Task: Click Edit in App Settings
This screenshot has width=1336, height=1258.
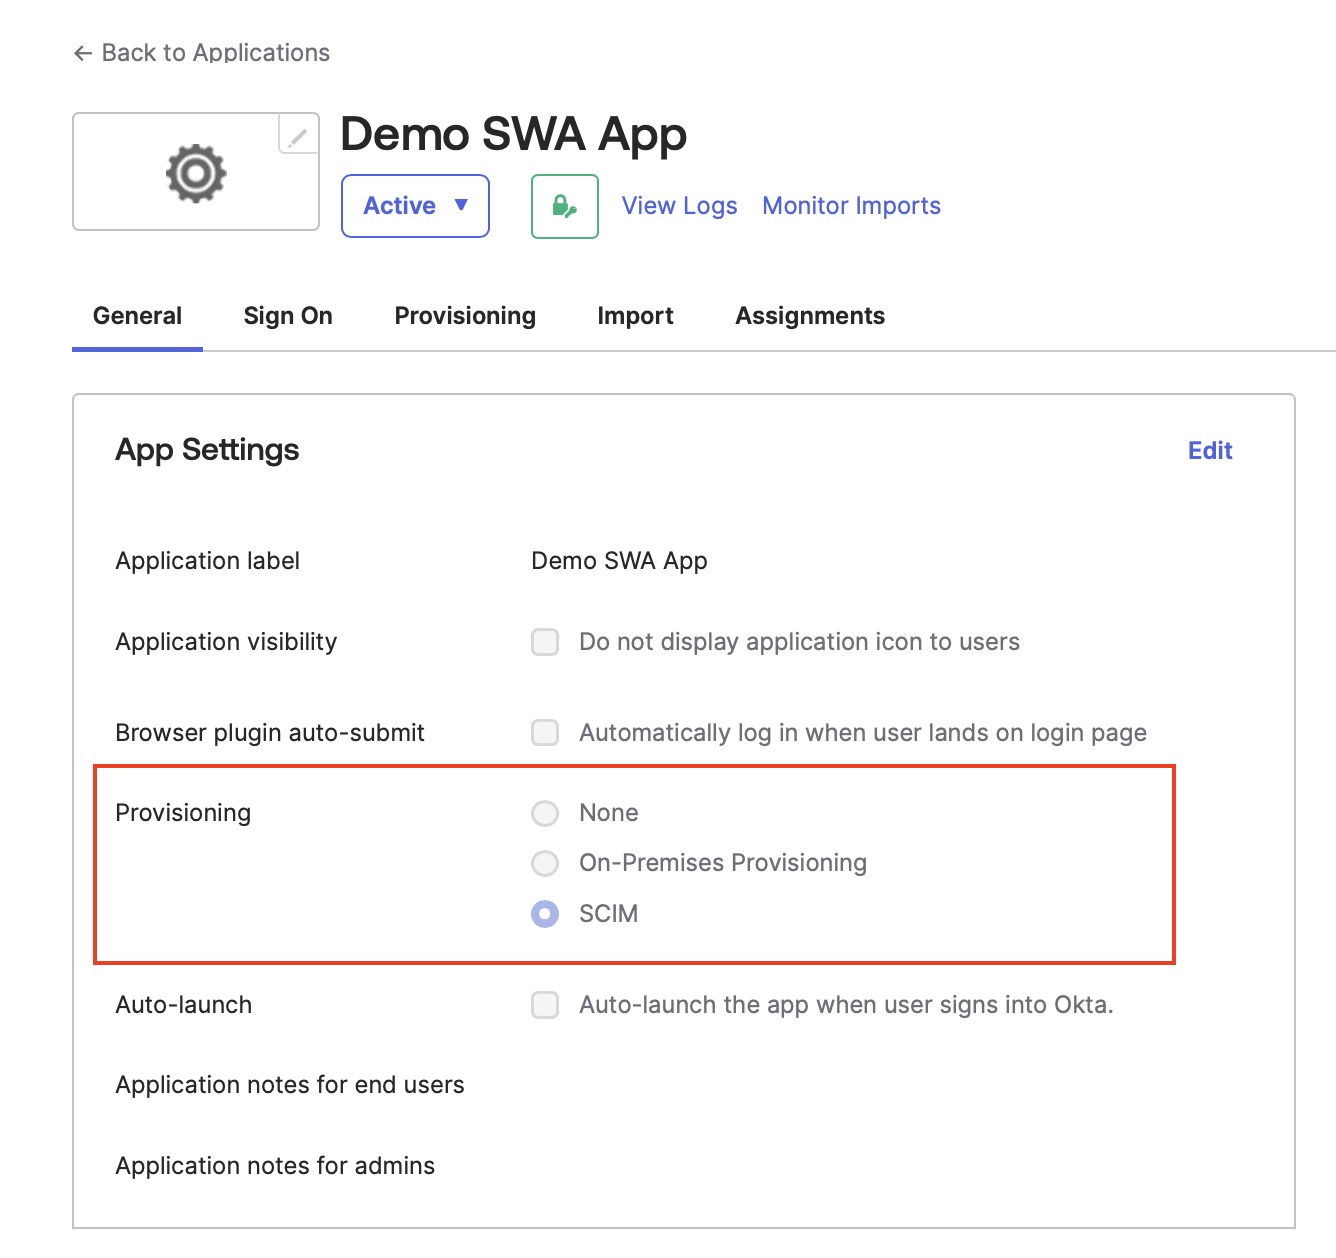Action: 1210,451
